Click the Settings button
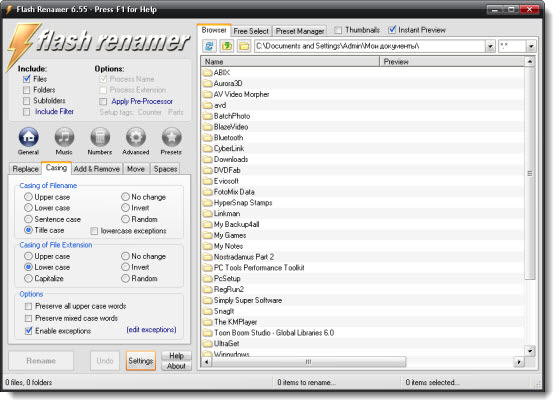 141,361
